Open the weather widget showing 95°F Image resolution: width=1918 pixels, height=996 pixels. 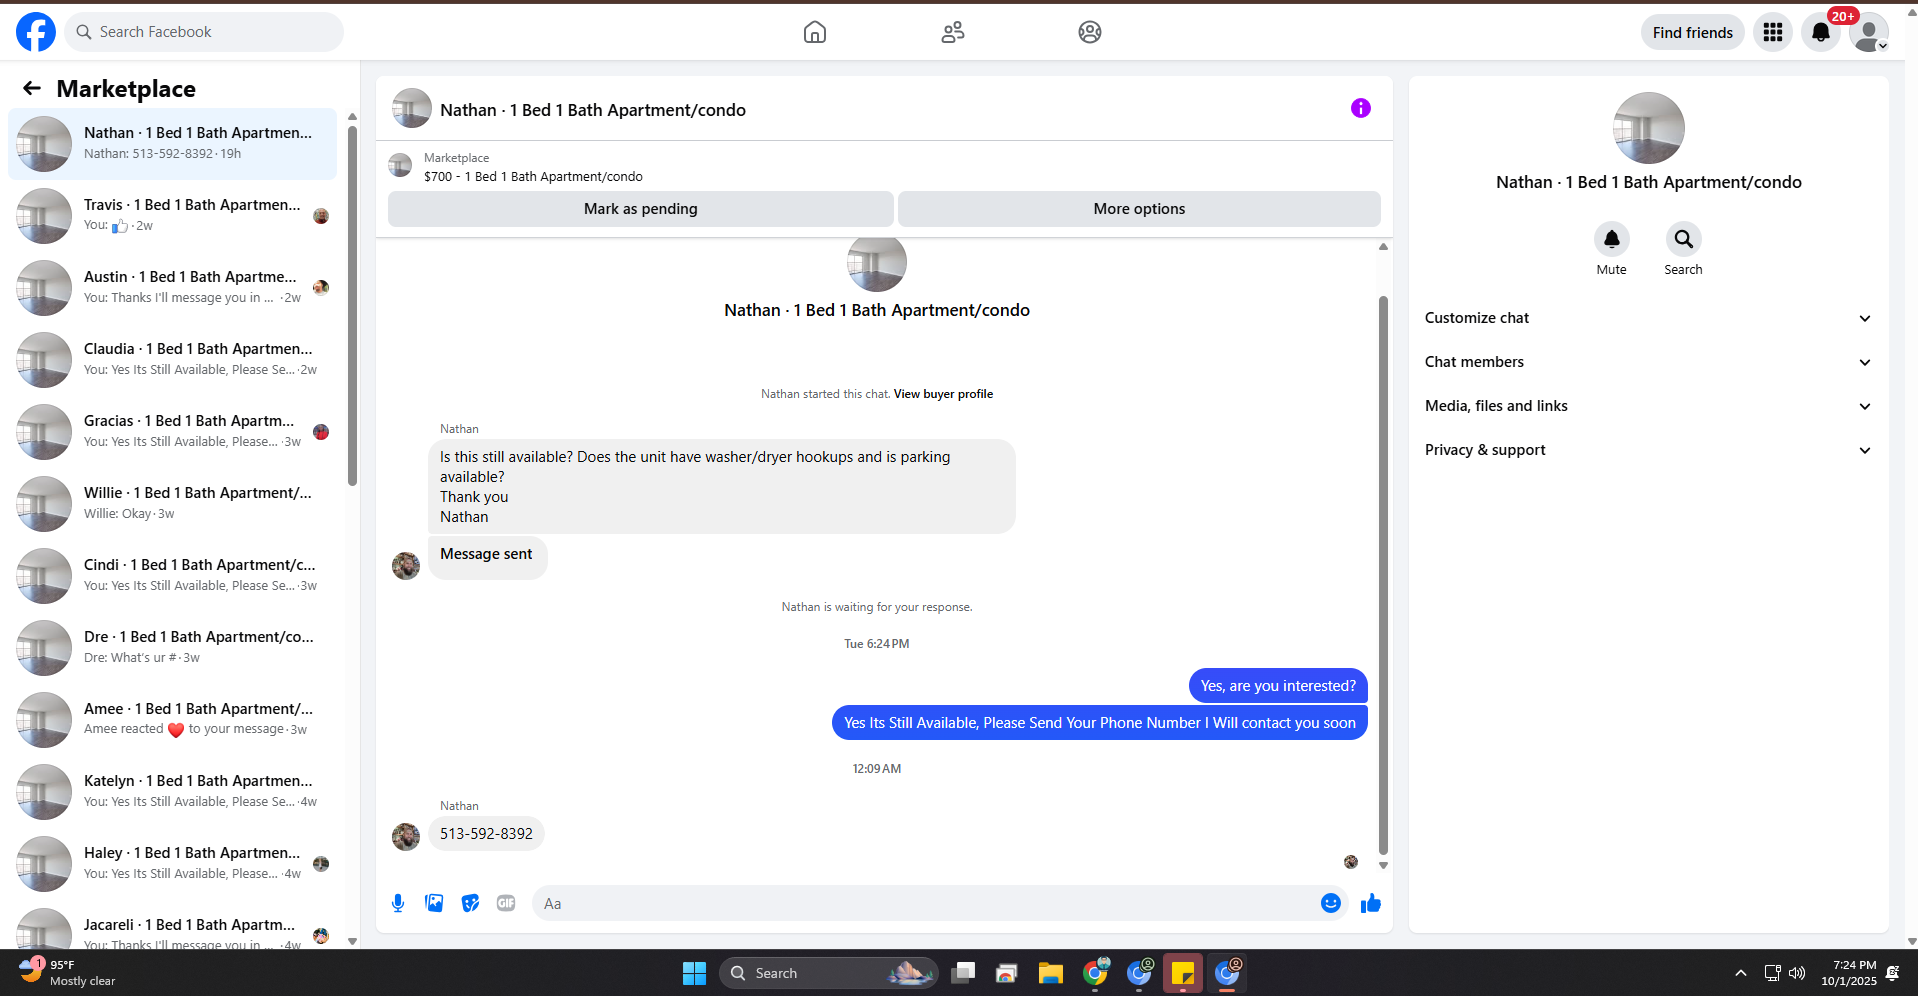(68, 973)
